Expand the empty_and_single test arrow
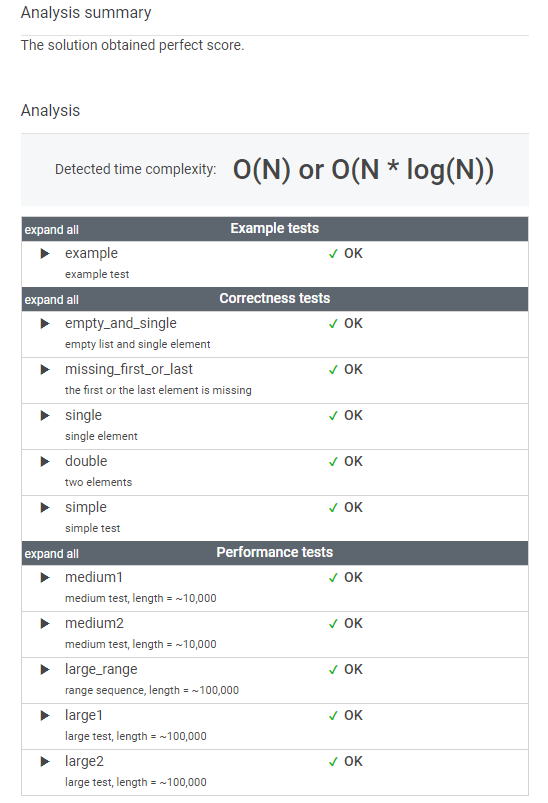The image size is (548, 803). click(x=45, y=324)
